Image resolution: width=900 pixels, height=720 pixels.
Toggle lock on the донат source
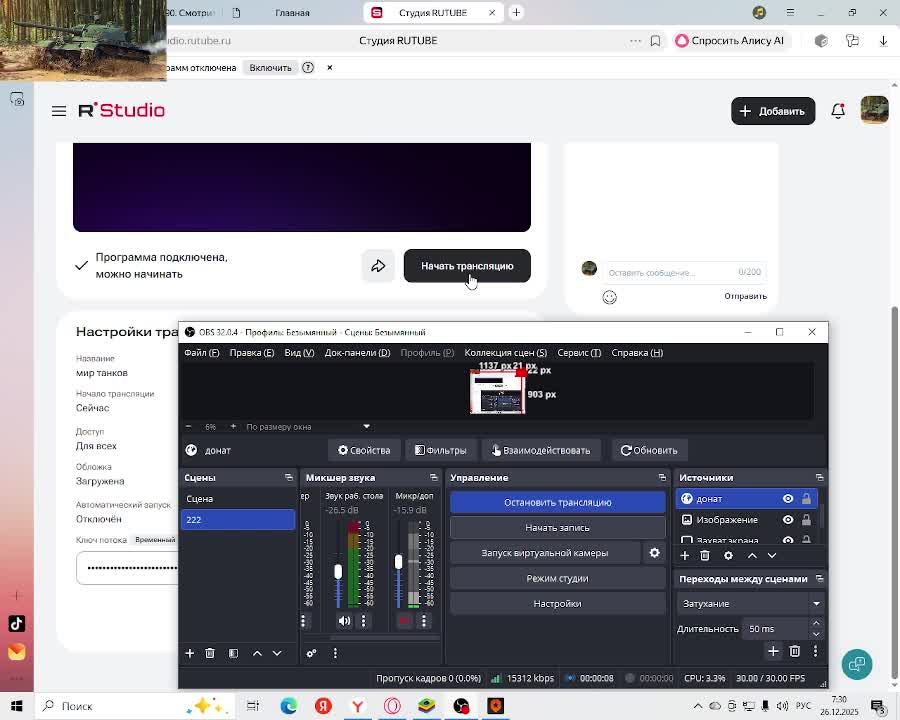click(806, 499)
